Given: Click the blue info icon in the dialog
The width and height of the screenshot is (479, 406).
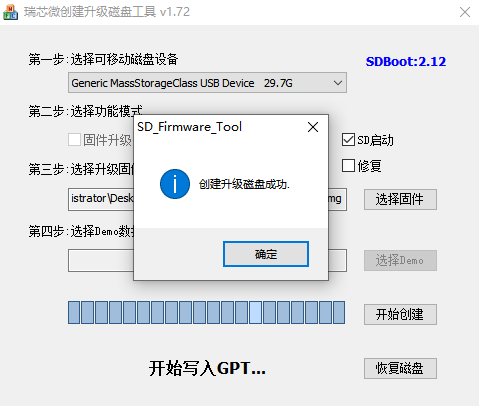Looking at the screenshot, I should tap(175, 184).
